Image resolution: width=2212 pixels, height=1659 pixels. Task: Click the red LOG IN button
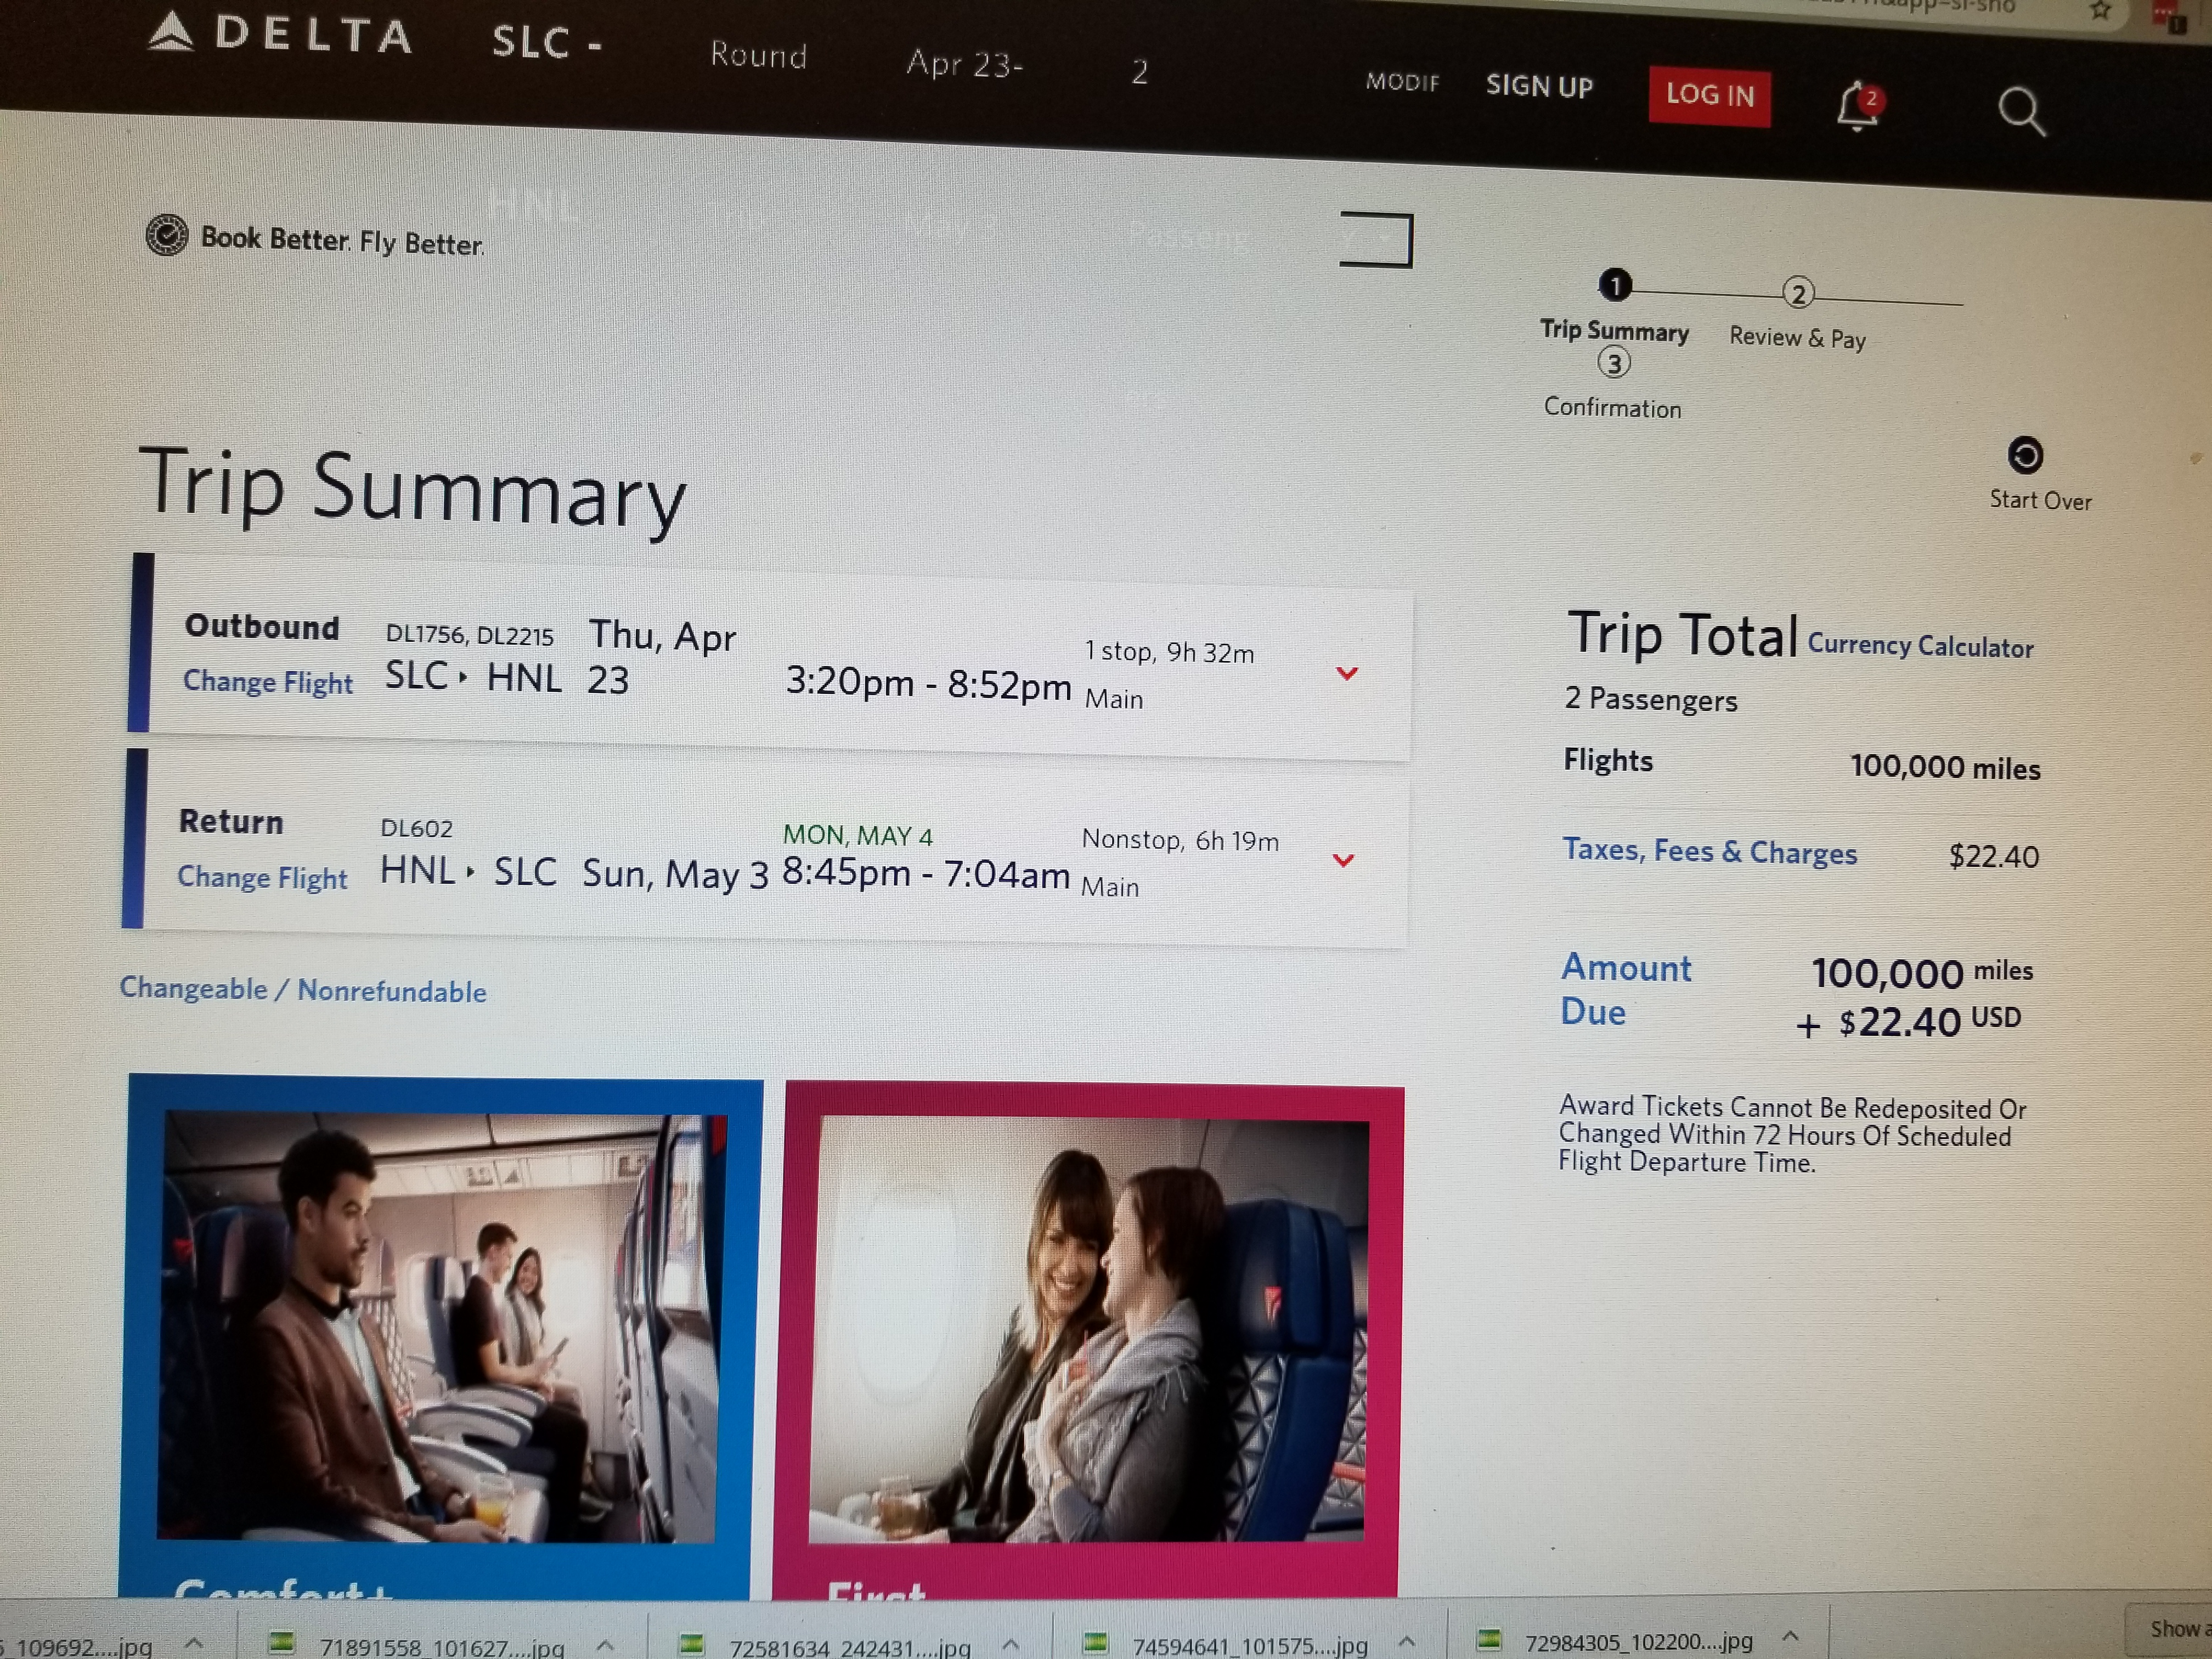pyautogui.click(x=1710, y=97)
